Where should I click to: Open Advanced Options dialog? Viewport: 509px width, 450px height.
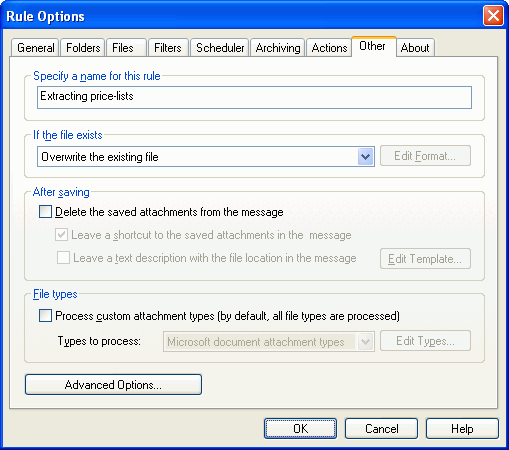coord(113,385)
